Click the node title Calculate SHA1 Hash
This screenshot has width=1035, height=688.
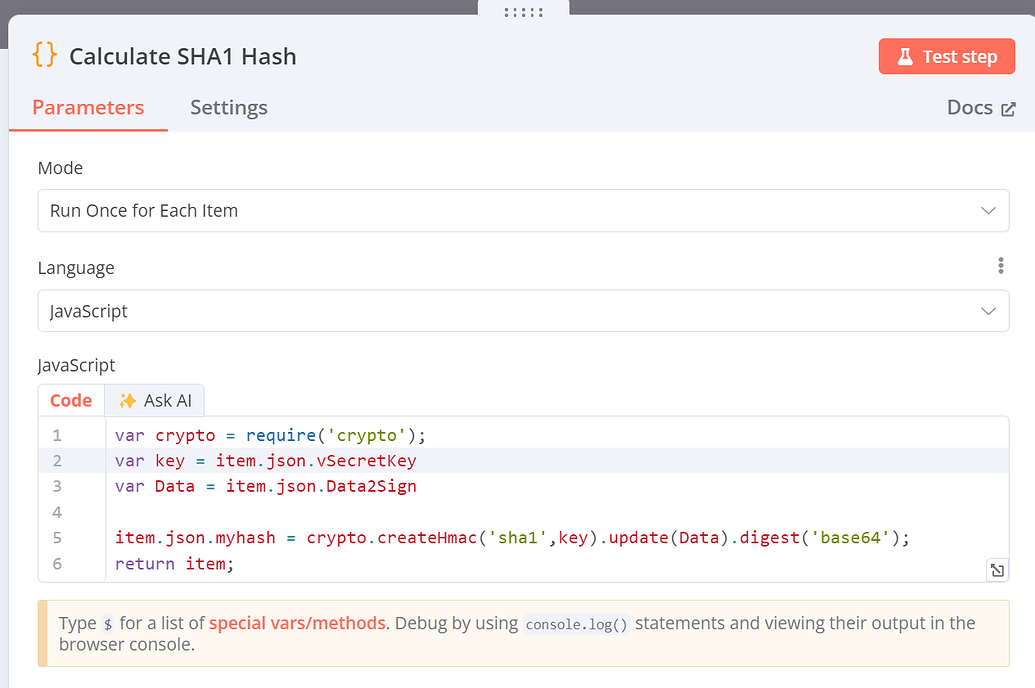(183, 56)
